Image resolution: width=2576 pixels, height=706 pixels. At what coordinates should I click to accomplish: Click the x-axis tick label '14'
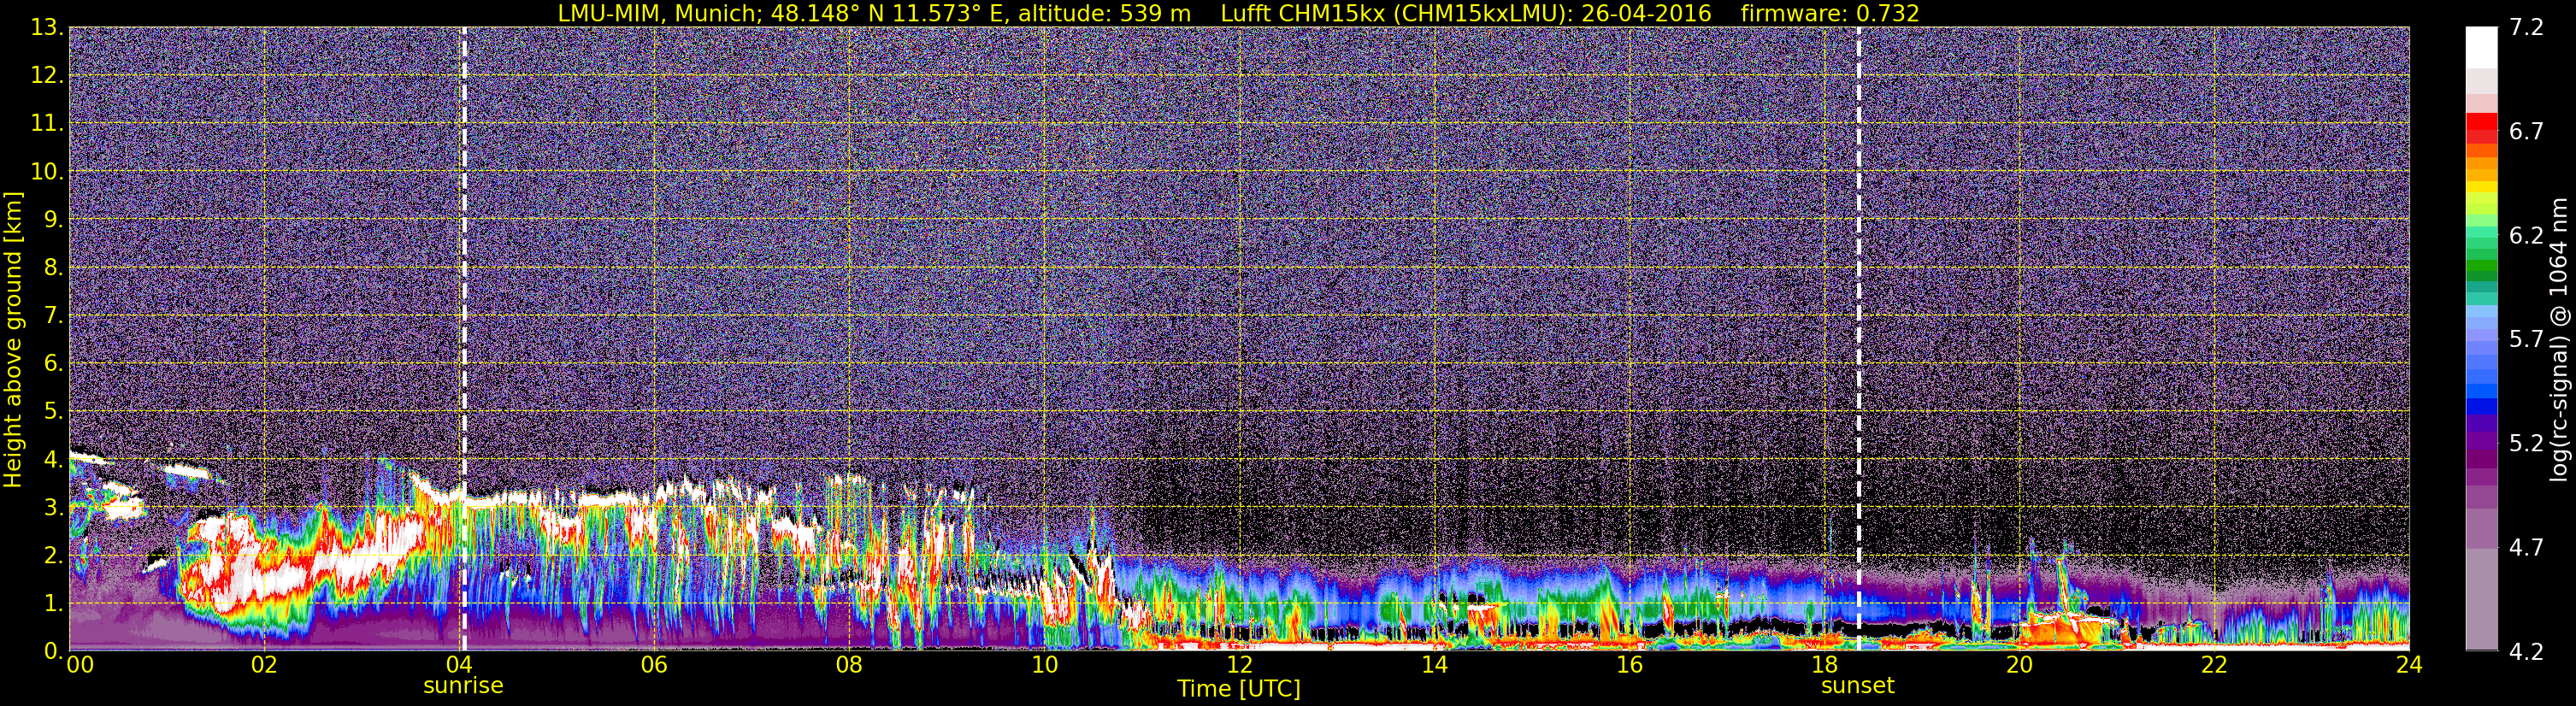pos(1434,665)
